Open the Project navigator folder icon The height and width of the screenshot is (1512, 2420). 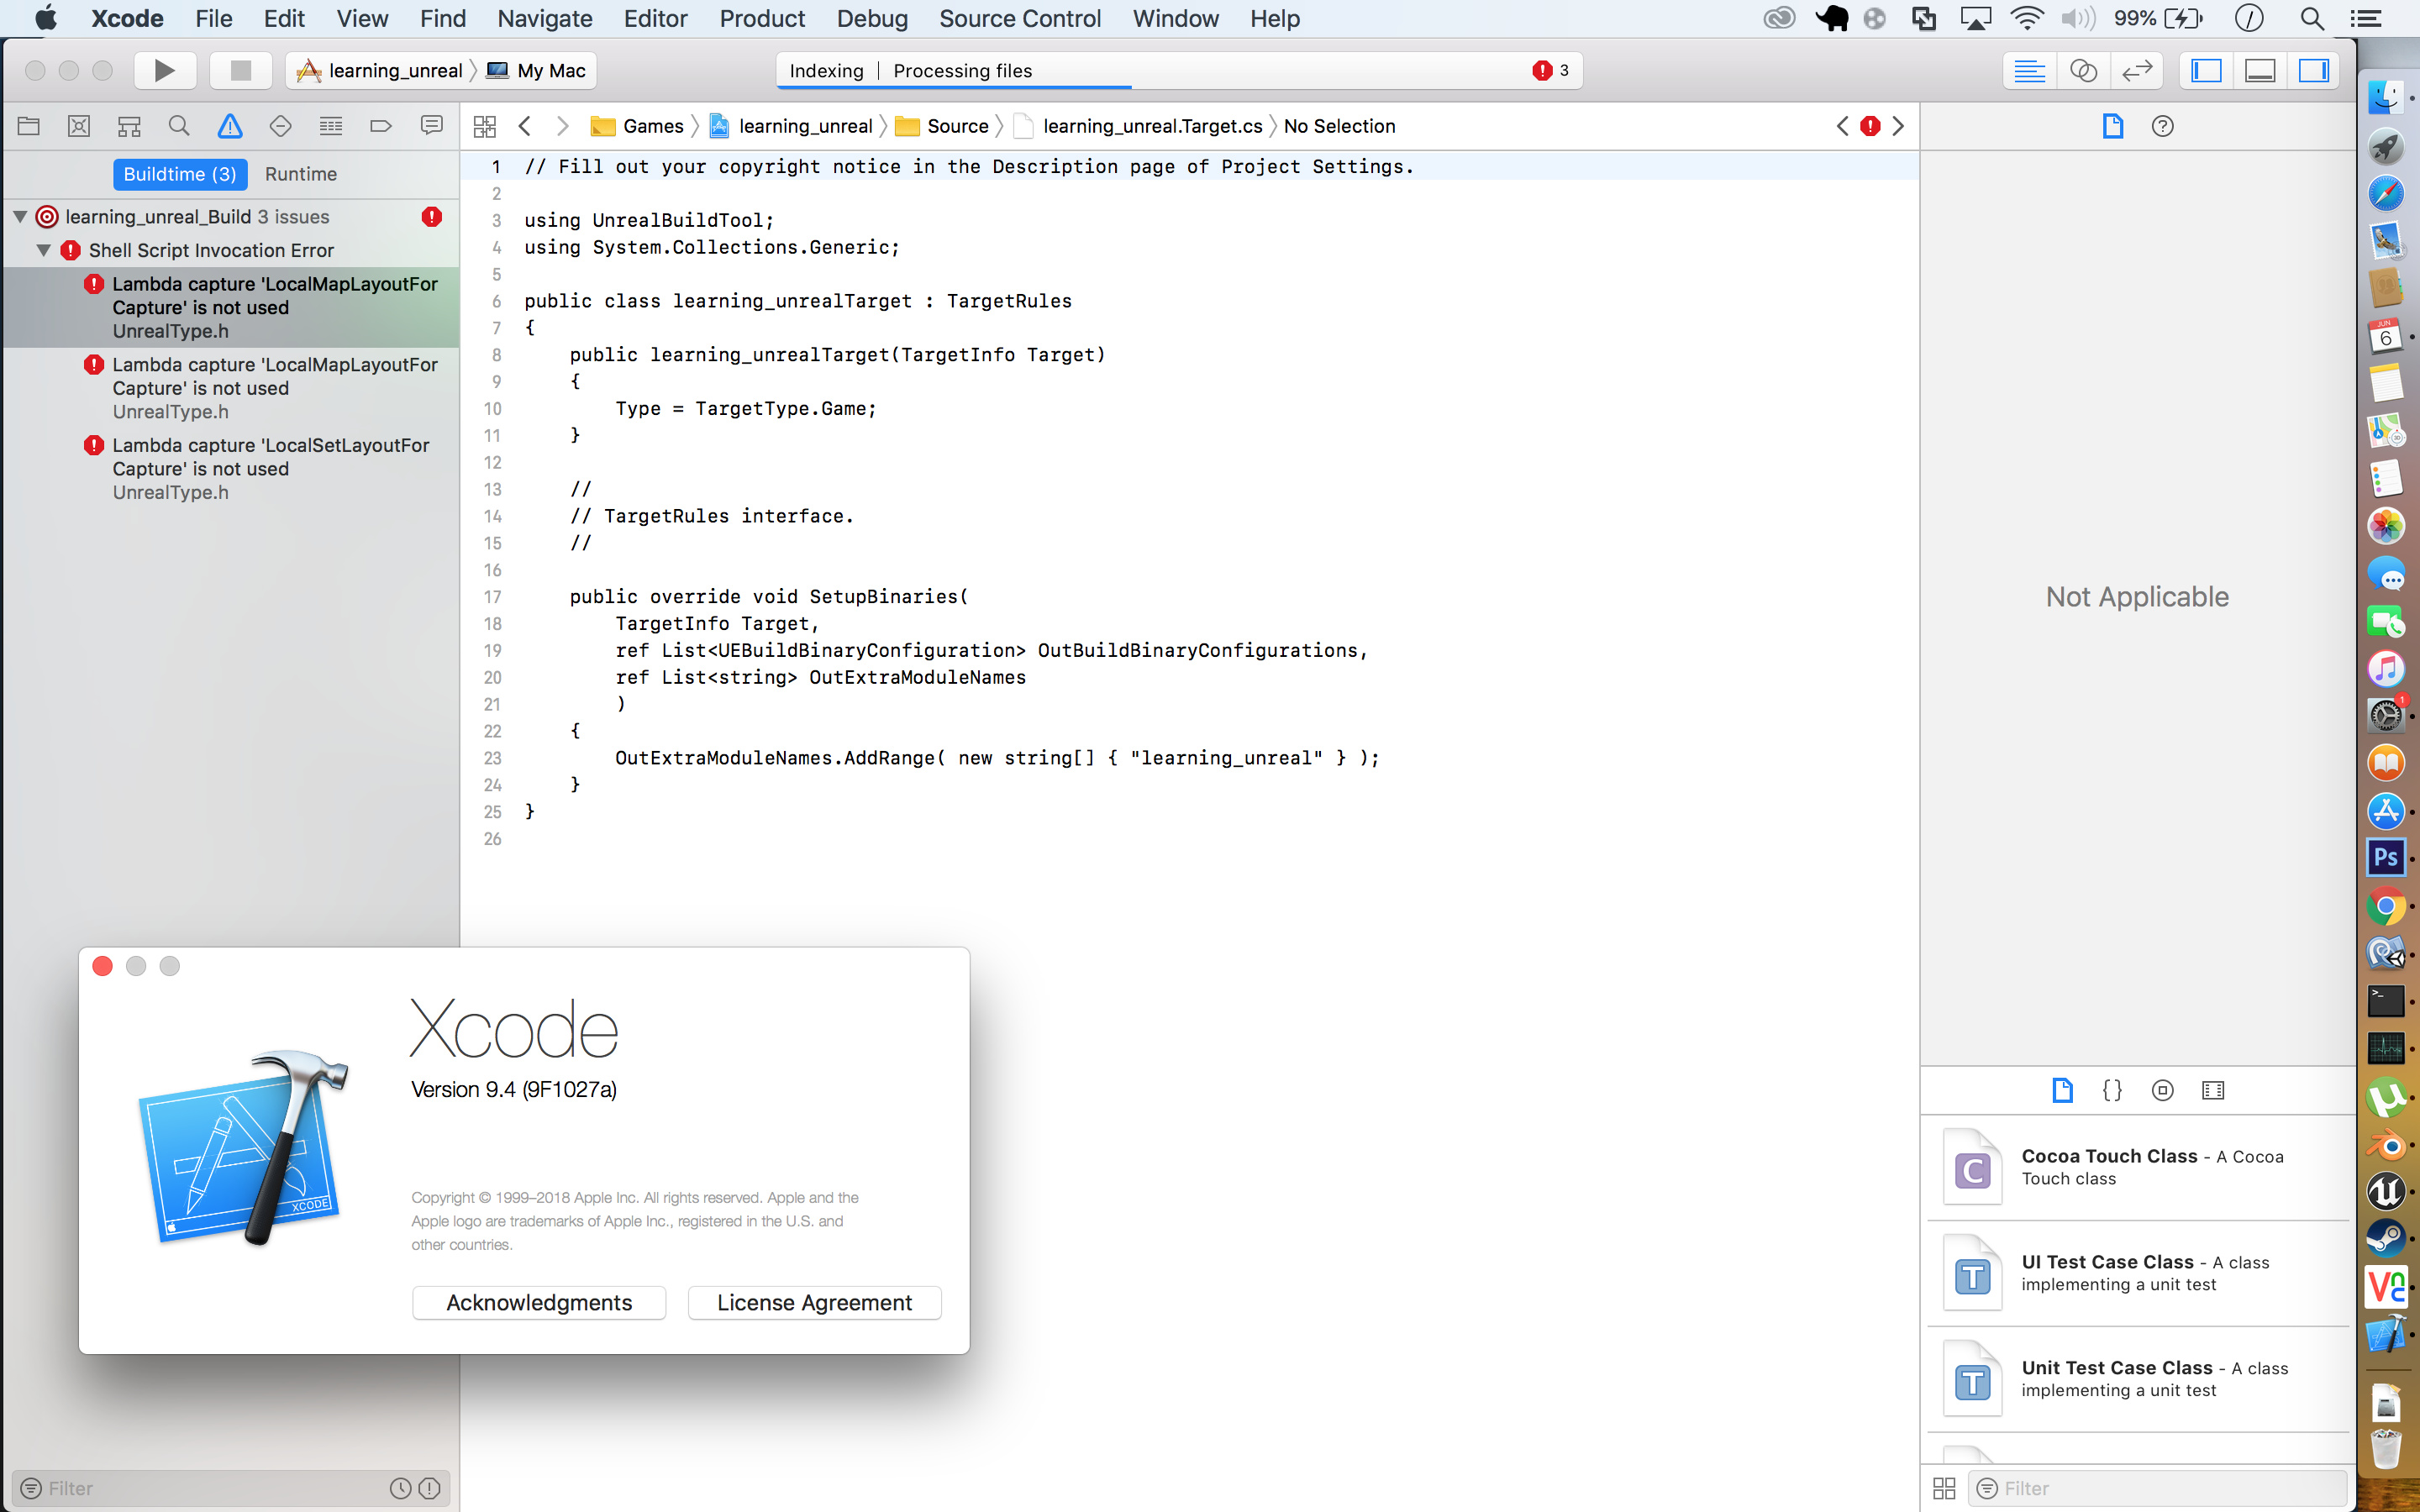tap(28, 126)
